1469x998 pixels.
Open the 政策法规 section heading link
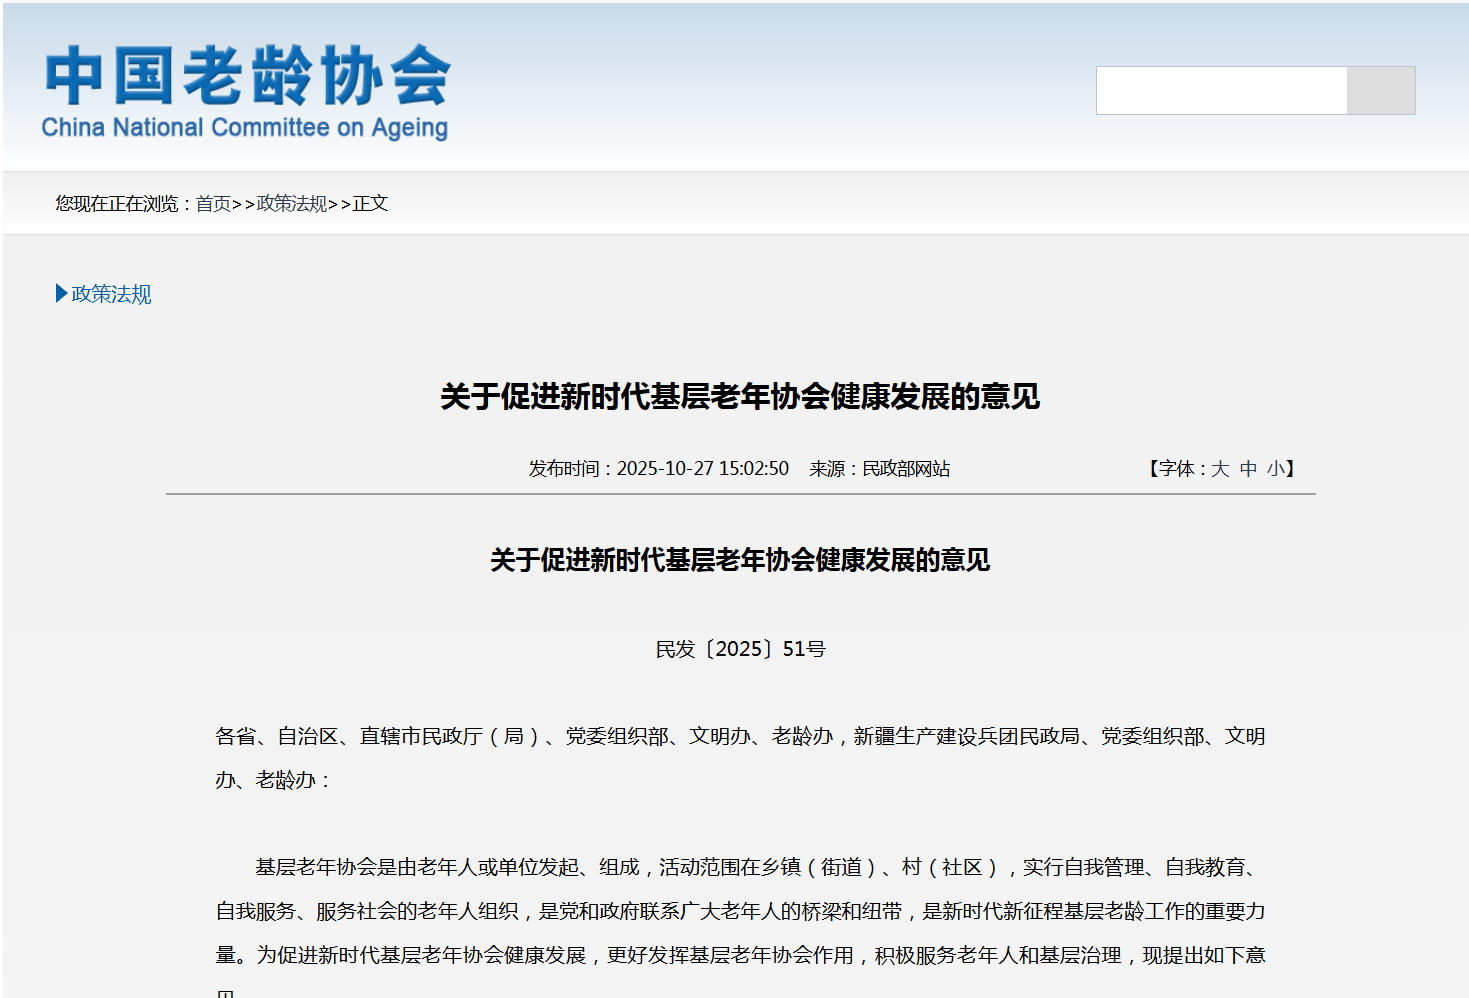click(x=111, y=294)
